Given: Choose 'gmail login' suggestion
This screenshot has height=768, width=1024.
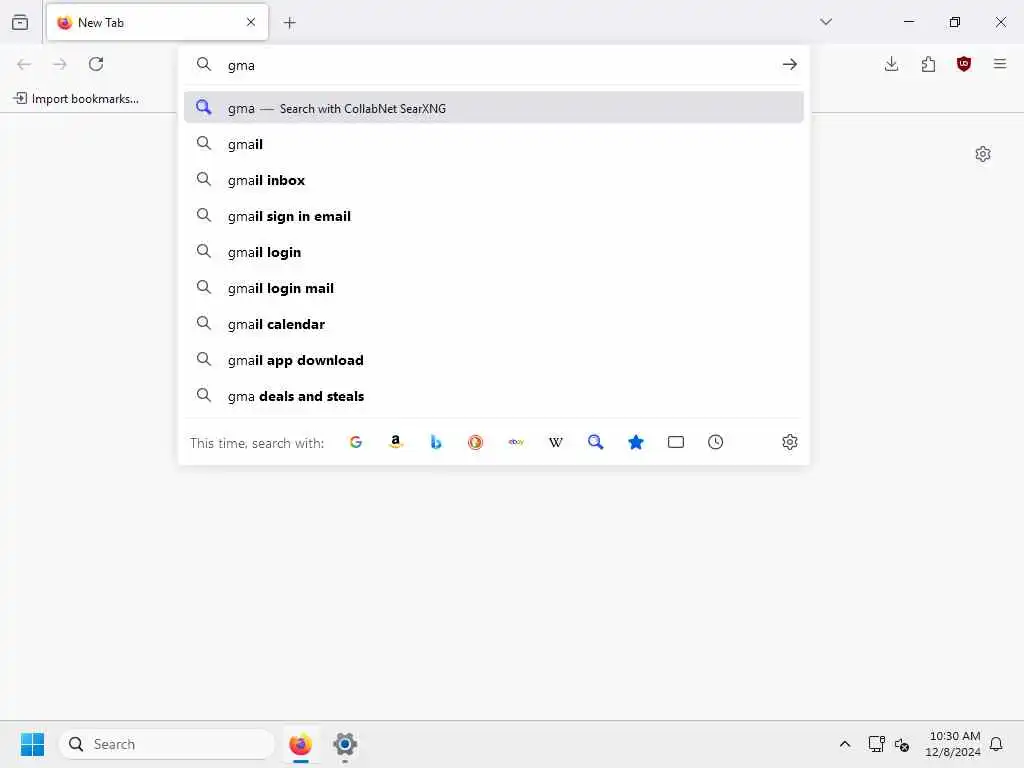Looking at the screenshot, I should (494, 252).
